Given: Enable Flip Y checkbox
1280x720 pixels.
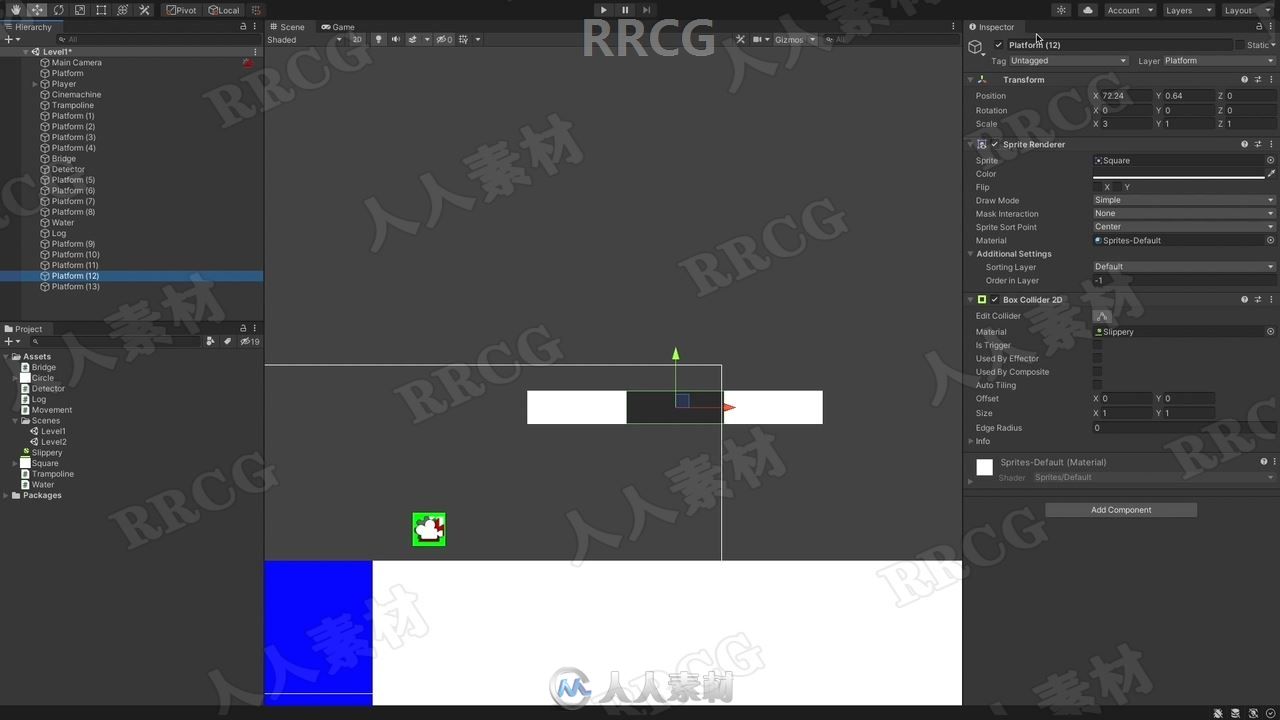Looking at the screenshot, I should (x=1118, y=187).
